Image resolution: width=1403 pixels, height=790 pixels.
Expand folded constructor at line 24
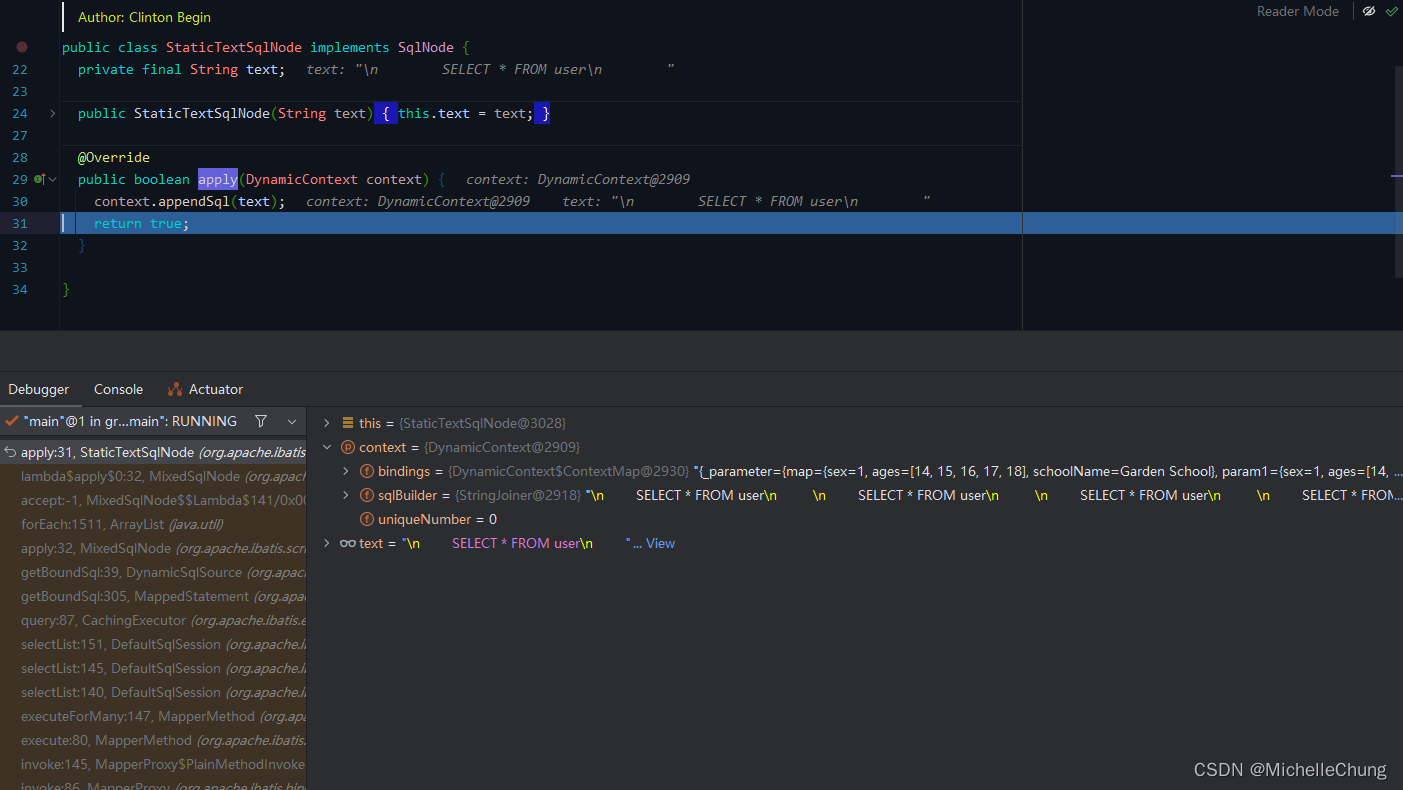coord(53,113)
